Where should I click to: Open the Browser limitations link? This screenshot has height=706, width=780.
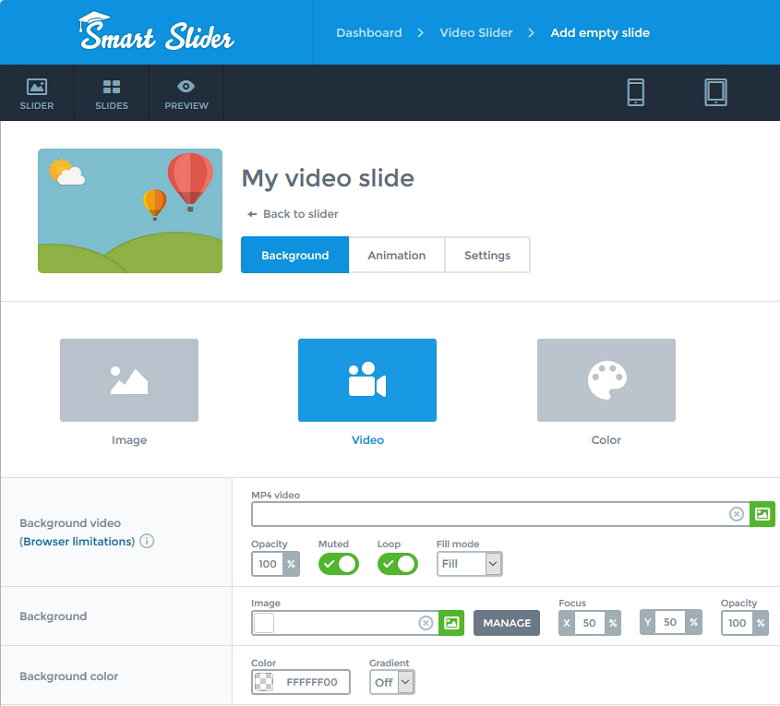click(79, 541)
